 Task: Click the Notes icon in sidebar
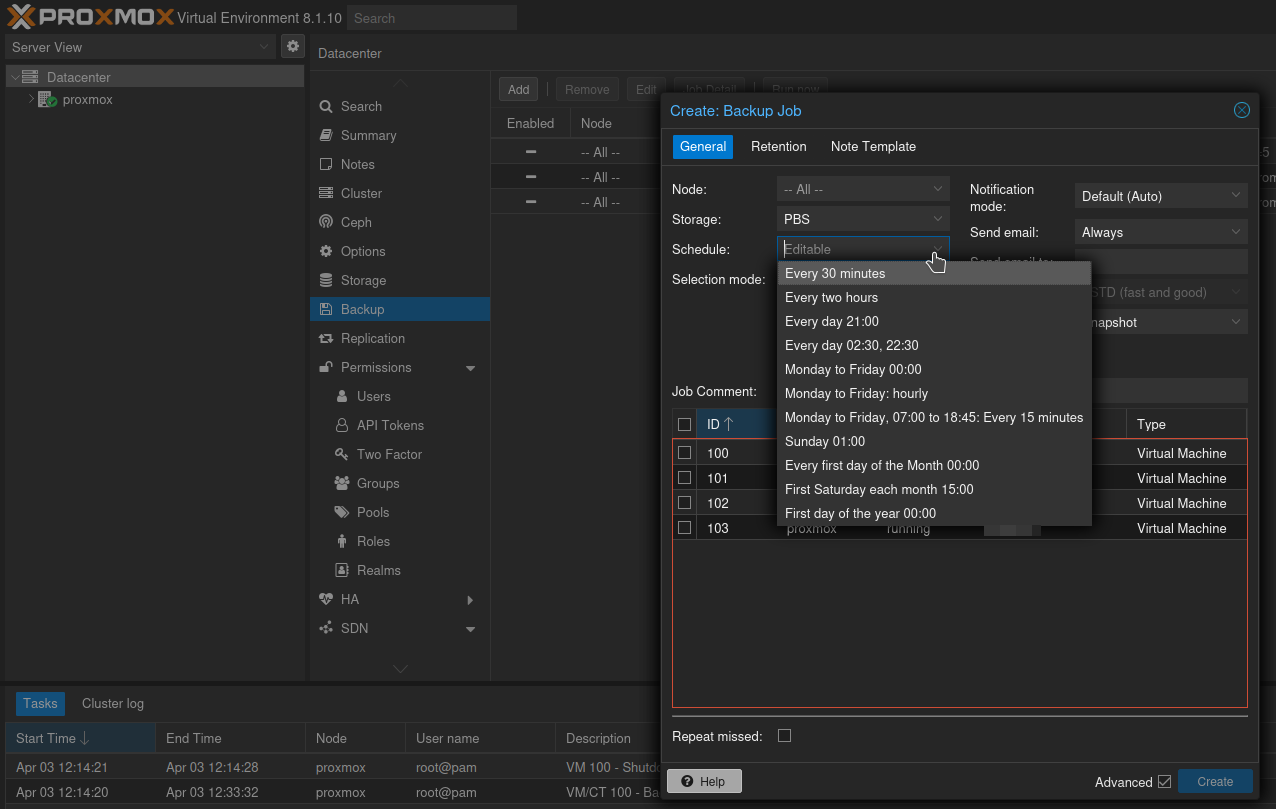(326, 165)
